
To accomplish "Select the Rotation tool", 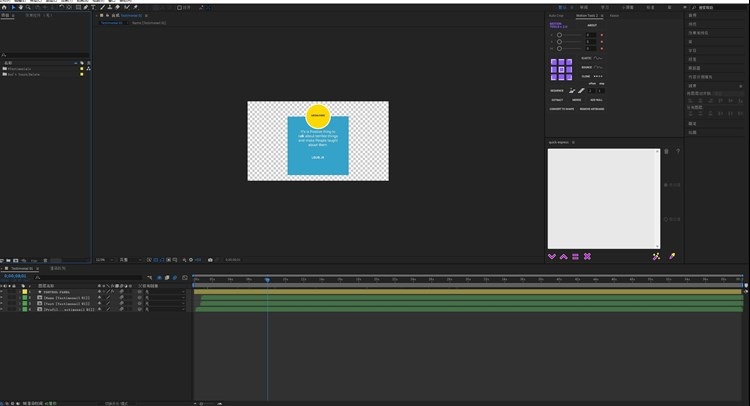I will point(62,8).
